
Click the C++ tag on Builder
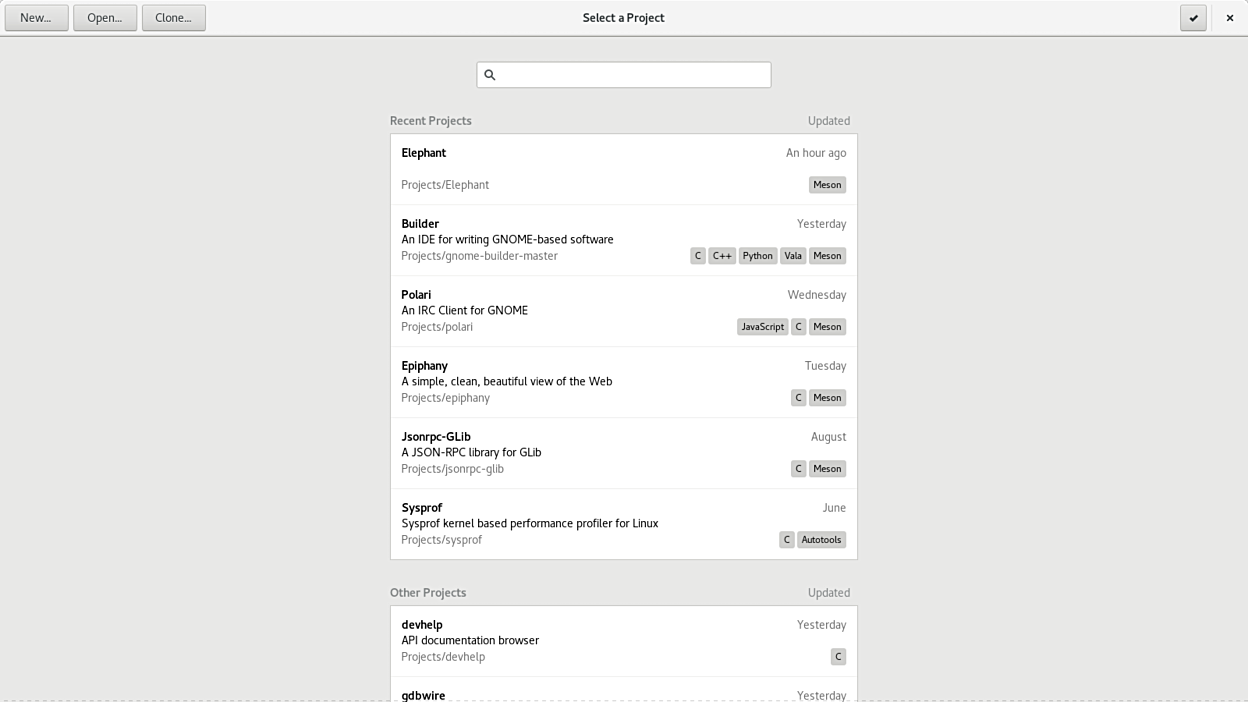point(721,256)
